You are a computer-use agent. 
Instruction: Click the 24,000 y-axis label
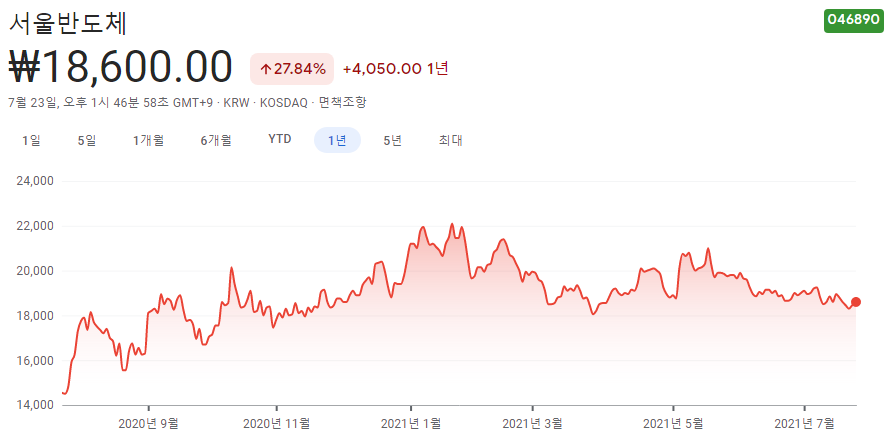37,182
